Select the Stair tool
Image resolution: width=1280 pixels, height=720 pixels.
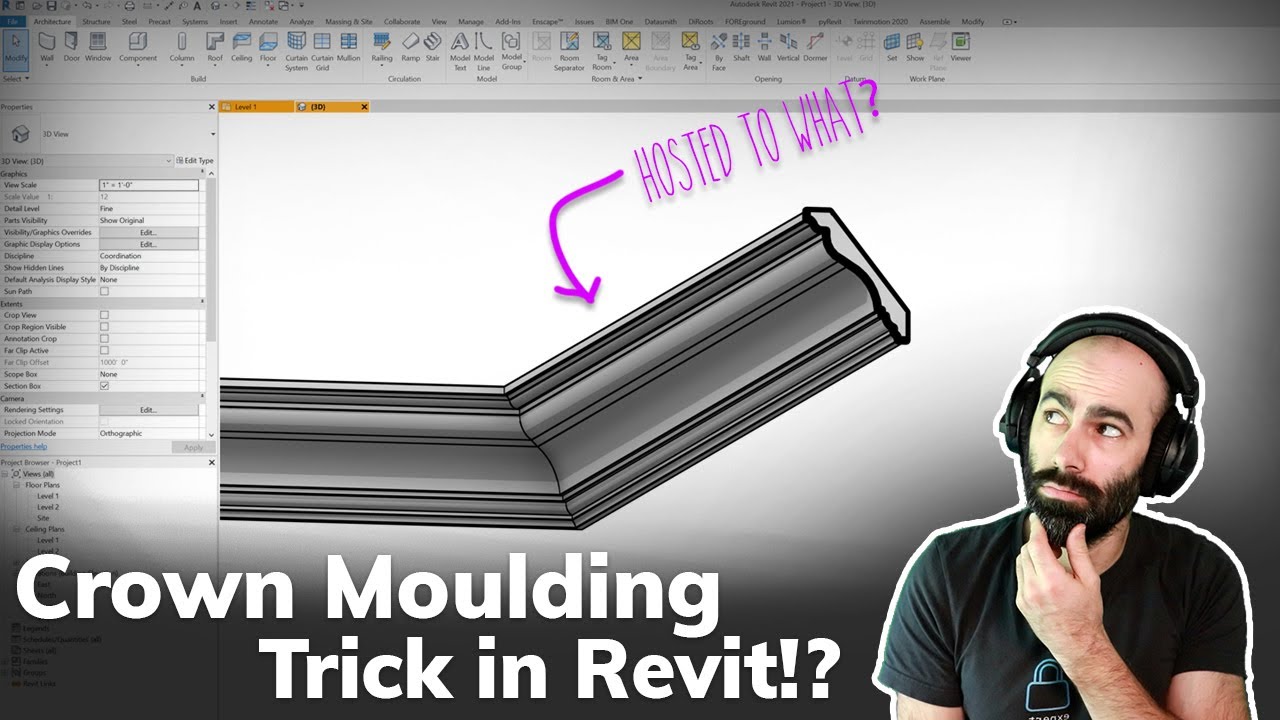(432, 47)
